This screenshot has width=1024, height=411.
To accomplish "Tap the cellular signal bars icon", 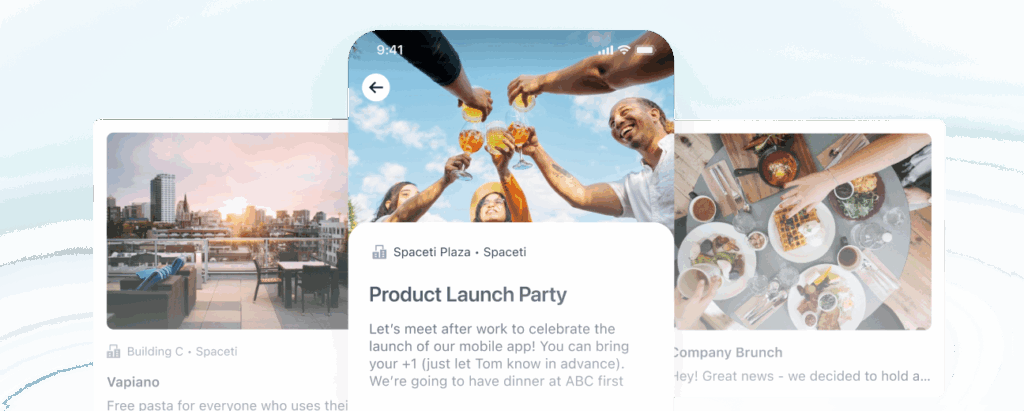I will tap(606, 50).
